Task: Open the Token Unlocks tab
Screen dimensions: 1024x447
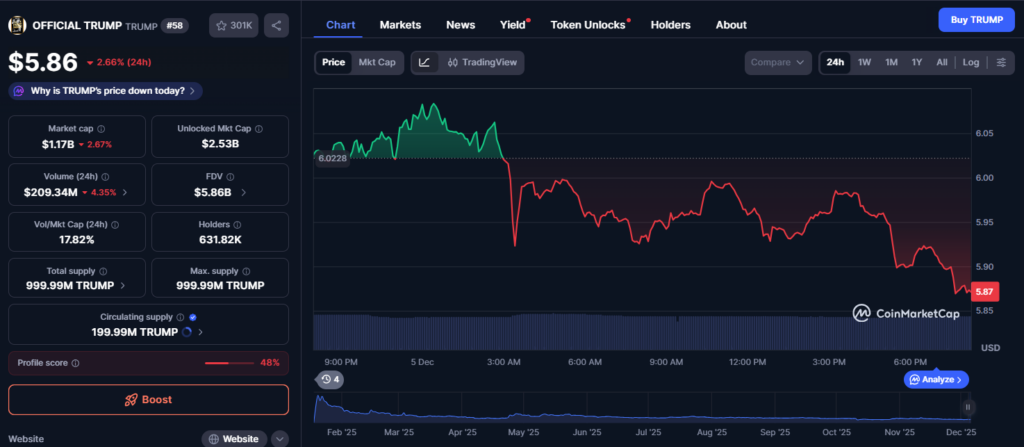Action: (588, 24)
